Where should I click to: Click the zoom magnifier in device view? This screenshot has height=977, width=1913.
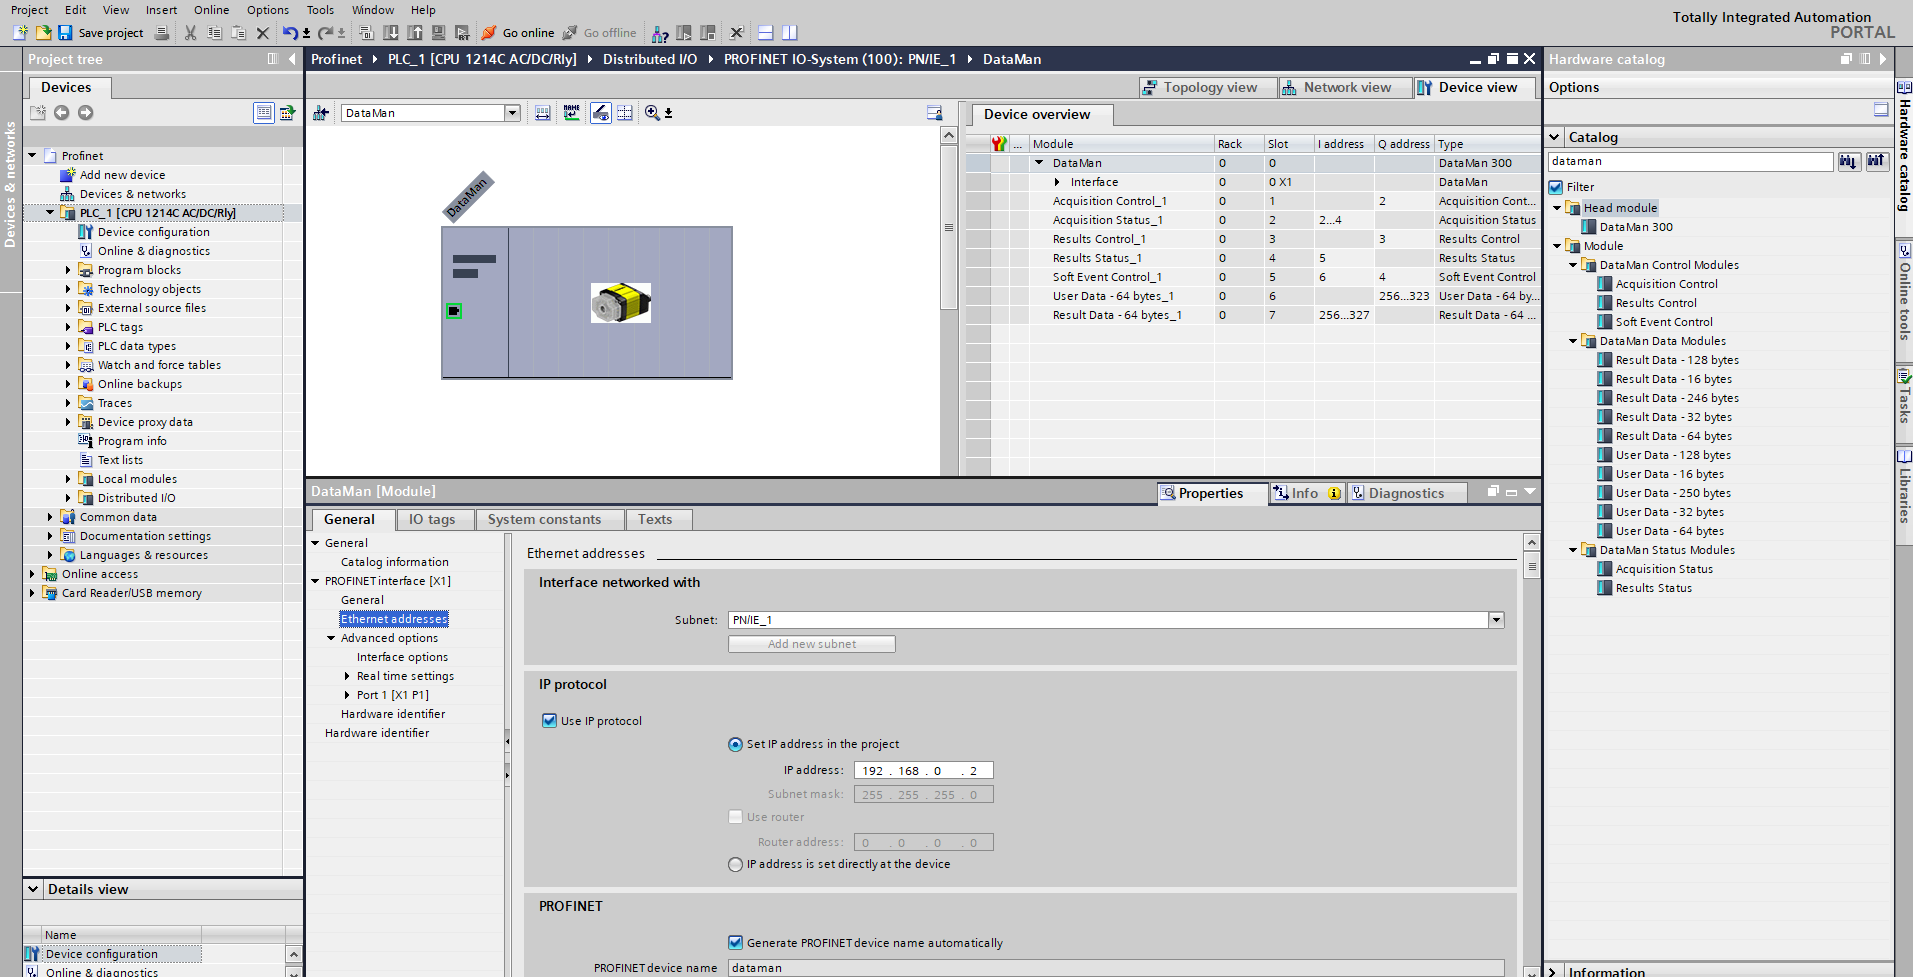coord(652,113)
